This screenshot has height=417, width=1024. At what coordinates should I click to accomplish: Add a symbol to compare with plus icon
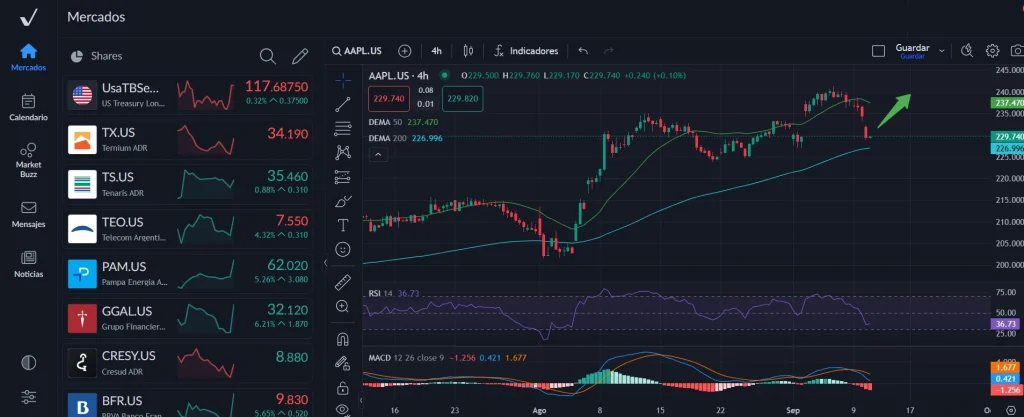pyautogui.click(x=405, y=51)
